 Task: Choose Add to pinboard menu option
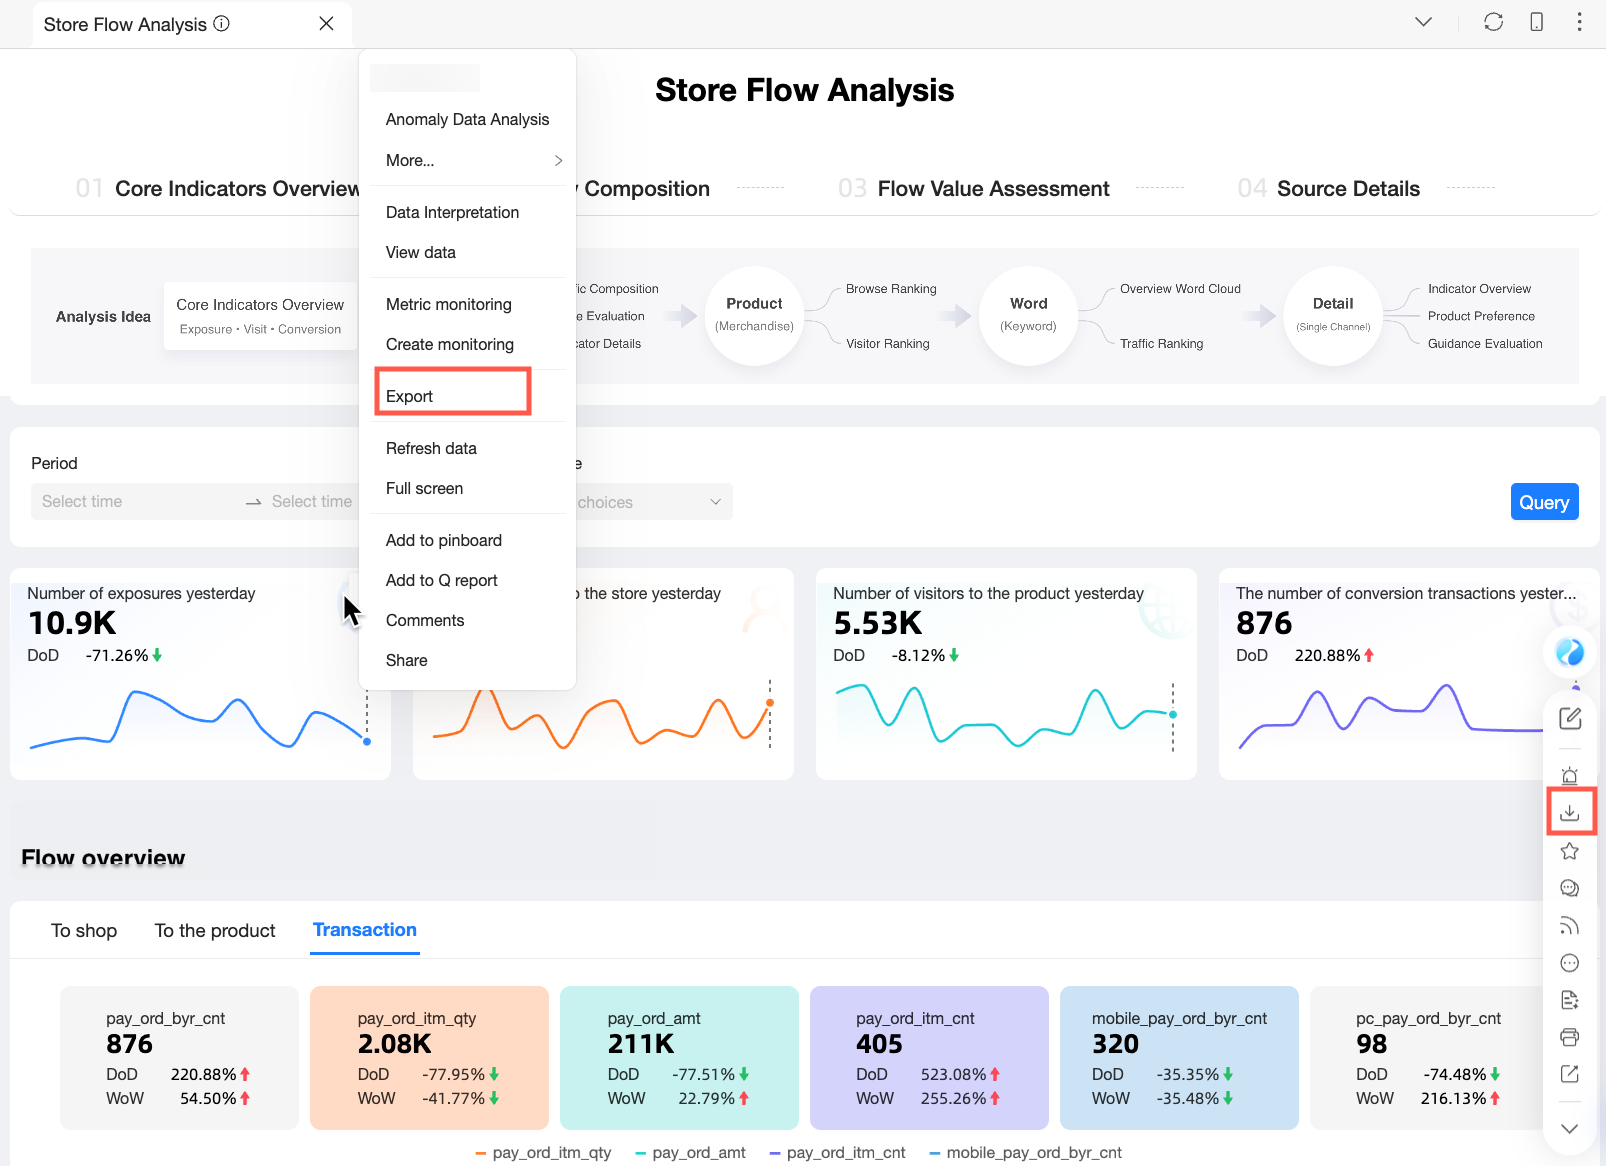click(x=444, y=540)
